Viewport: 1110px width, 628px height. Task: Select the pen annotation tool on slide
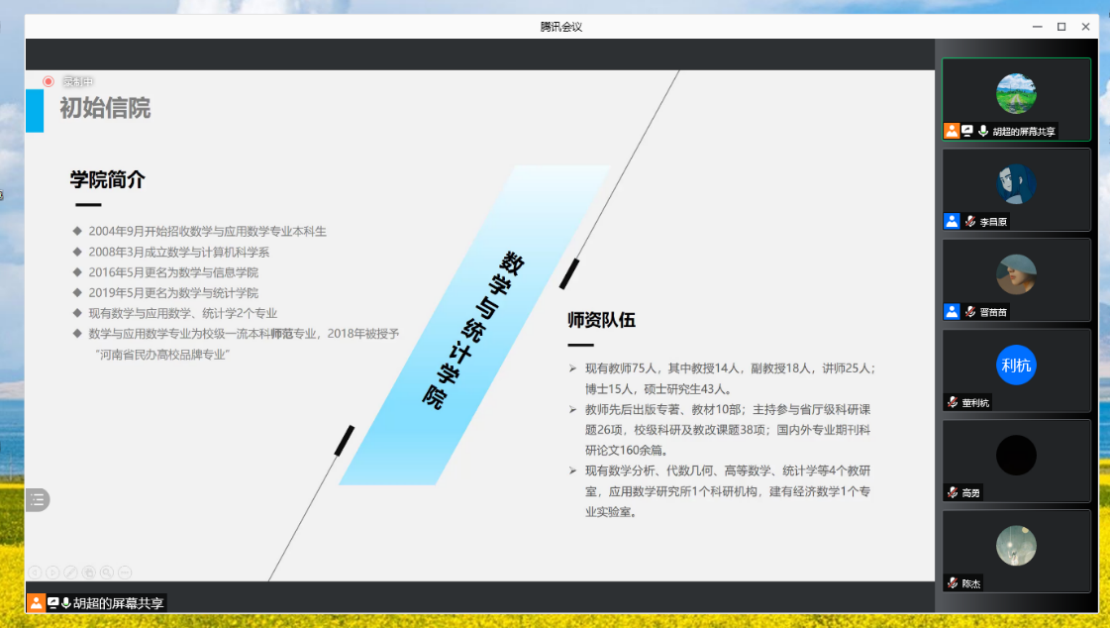tap(71, 572)
